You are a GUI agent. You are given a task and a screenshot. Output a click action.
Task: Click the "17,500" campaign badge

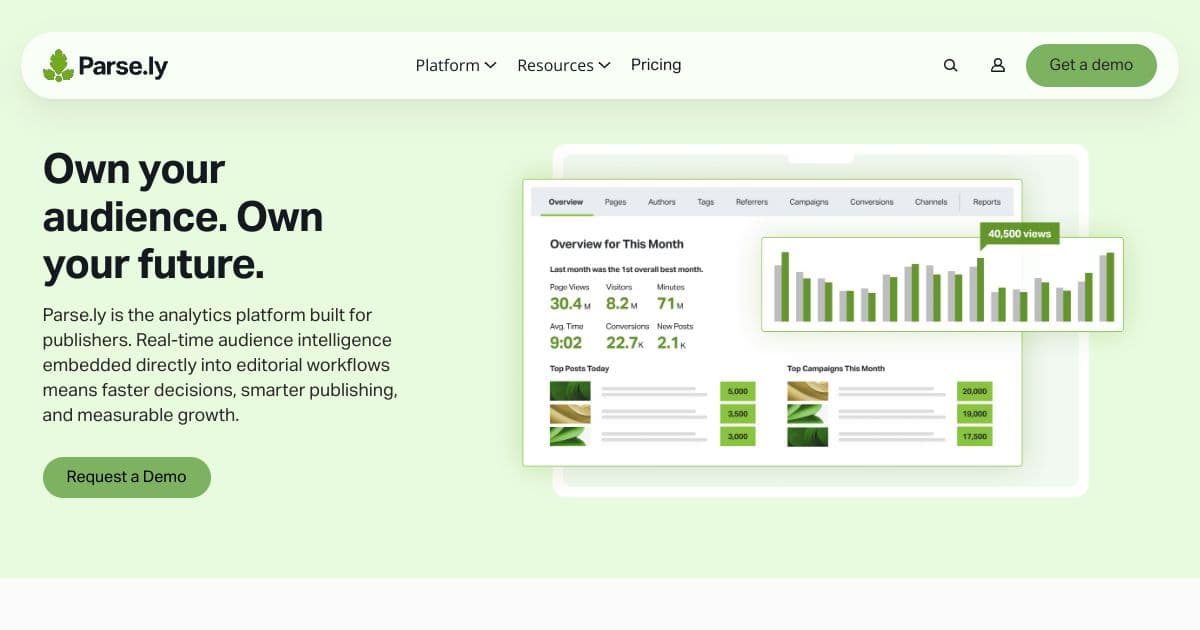pyautogui.click(x=974, y=436)
